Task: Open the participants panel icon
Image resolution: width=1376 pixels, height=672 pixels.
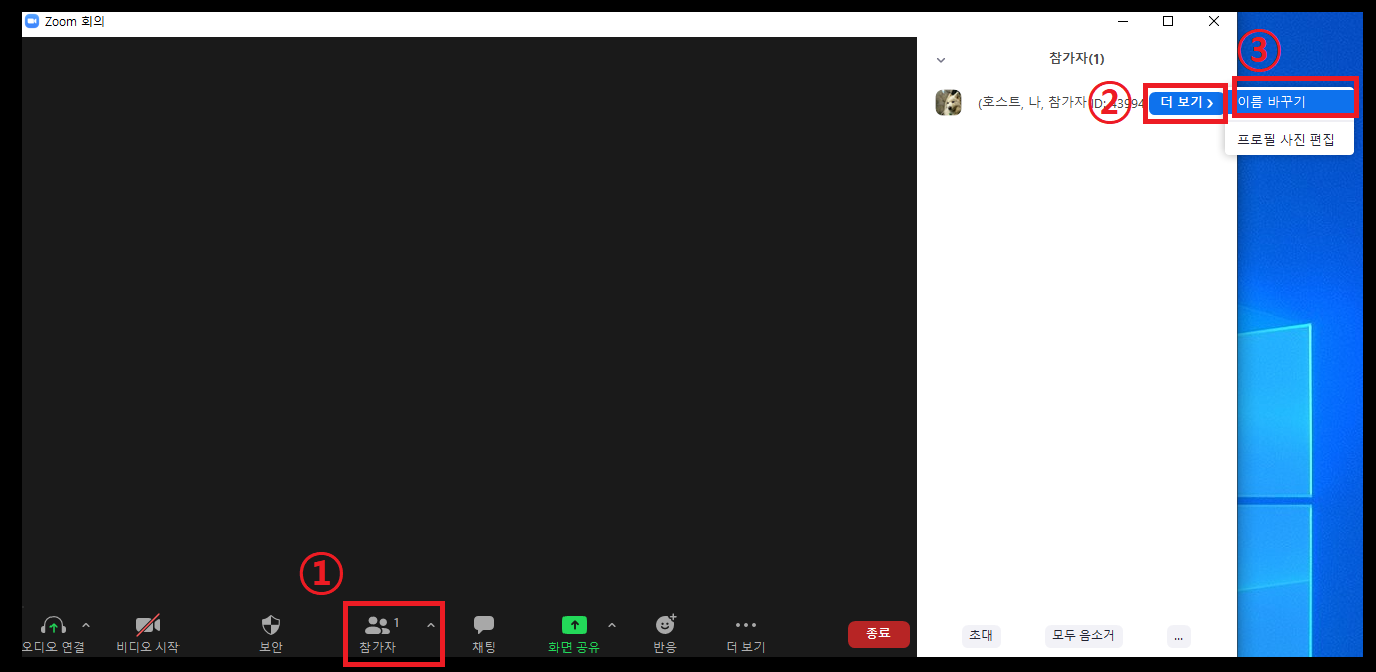Action: 378,626
